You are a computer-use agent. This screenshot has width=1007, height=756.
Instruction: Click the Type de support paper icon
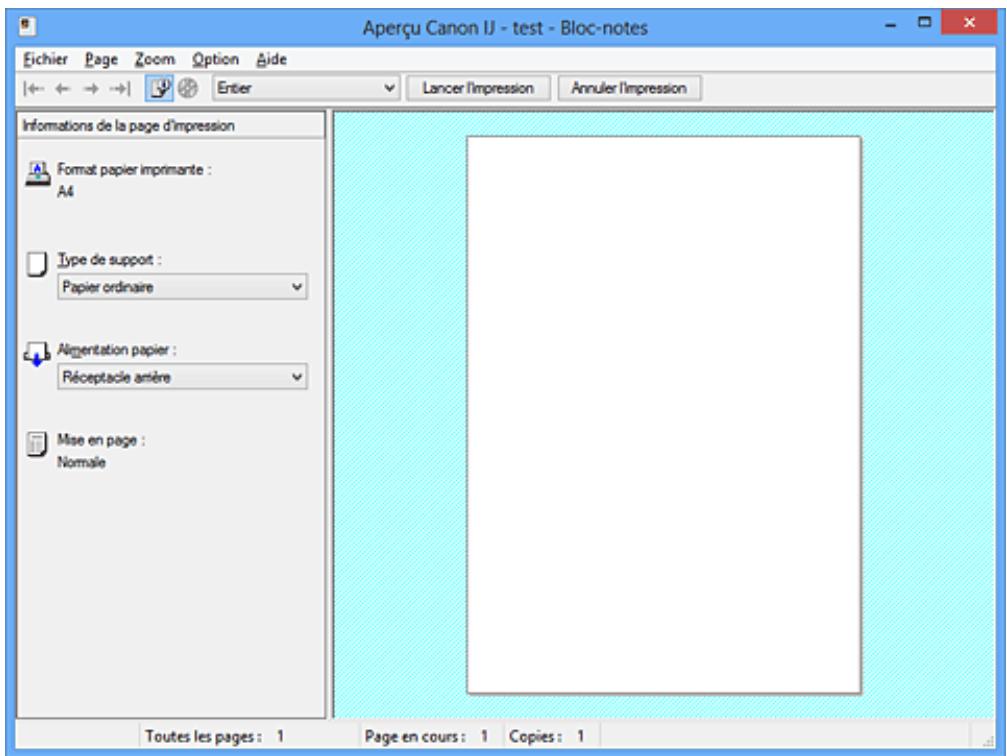(37, 264)
